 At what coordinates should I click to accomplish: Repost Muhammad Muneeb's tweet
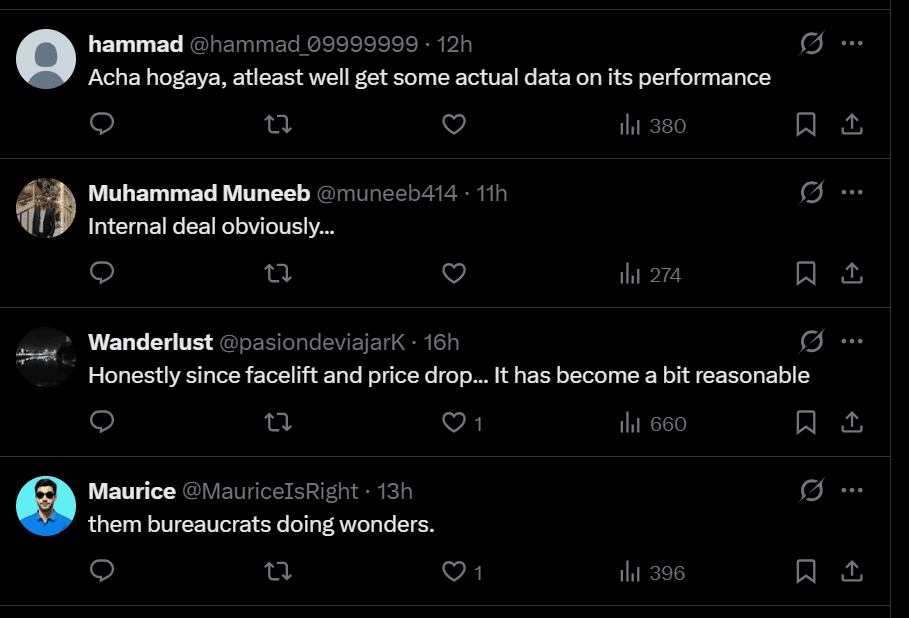pyautogui.click(x=277, y=273)
